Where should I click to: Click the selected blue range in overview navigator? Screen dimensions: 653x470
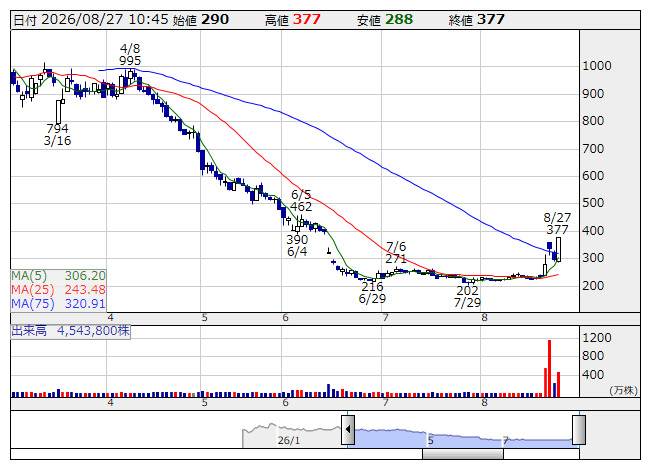[x=463, y=438]
